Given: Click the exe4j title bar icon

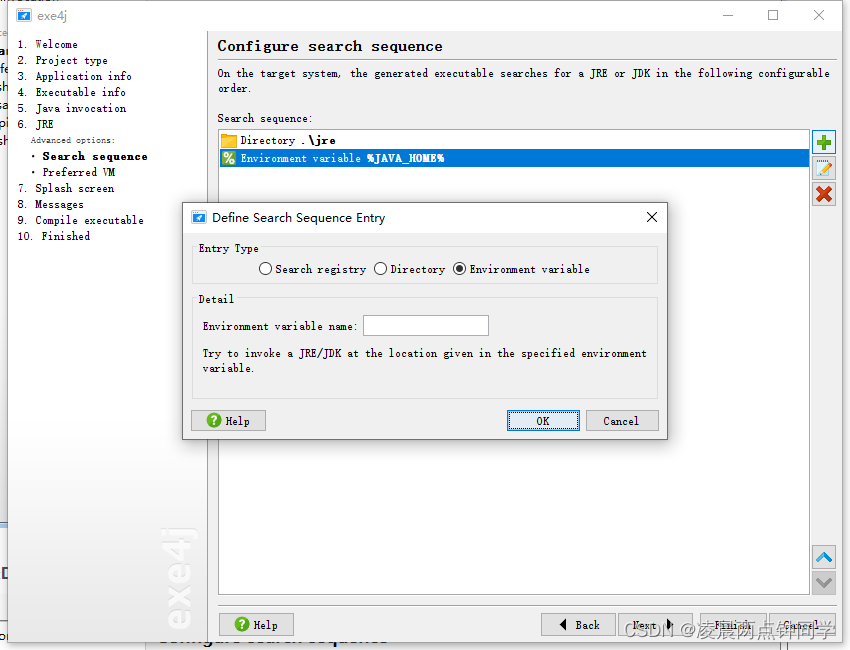Looking at the screenshot, I should [23, 15].
